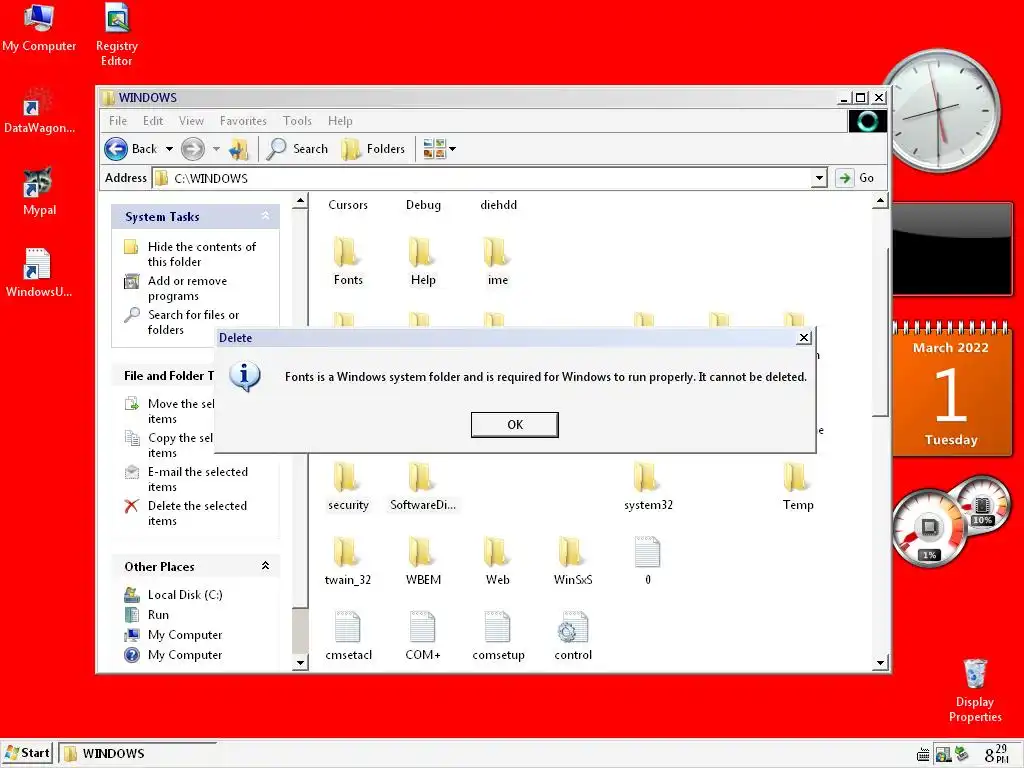Click the WINDOWS taskbar button
Image resolution: width=1024 pixels, height=768 pixels.
click(136, 753)
